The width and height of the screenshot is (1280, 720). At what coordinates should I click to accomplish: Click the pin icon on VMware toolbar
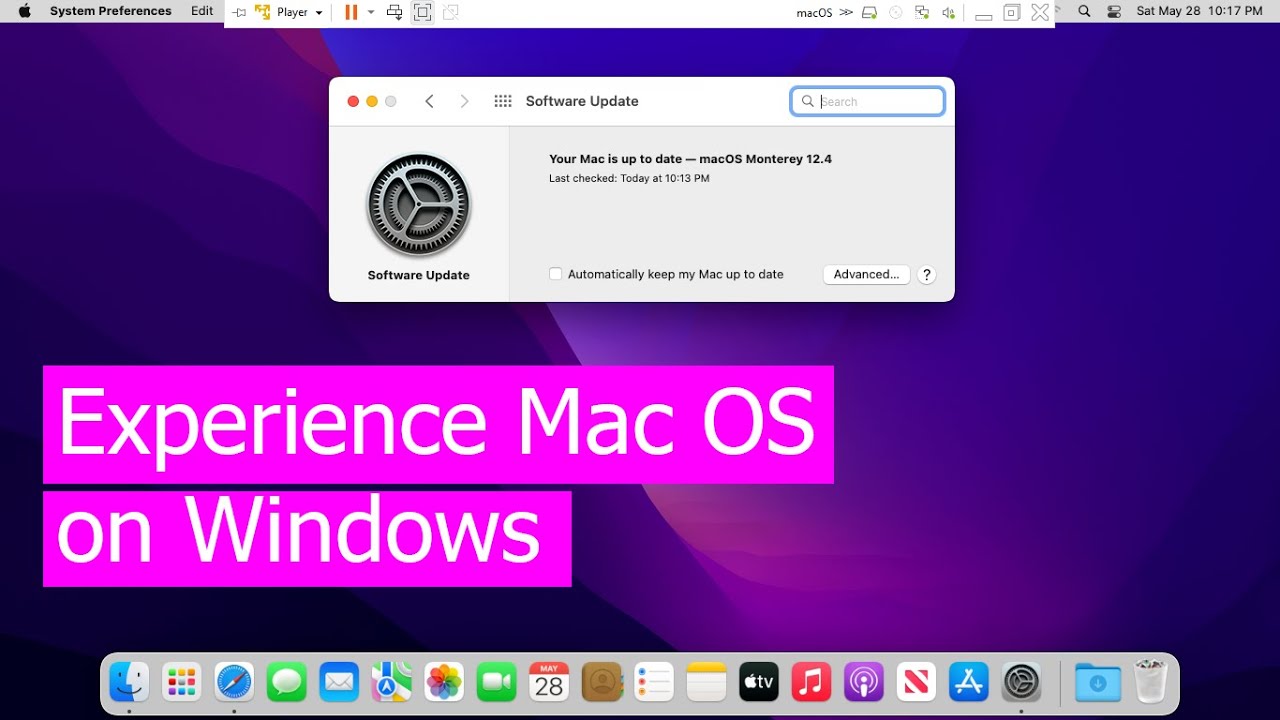(239, 13)
